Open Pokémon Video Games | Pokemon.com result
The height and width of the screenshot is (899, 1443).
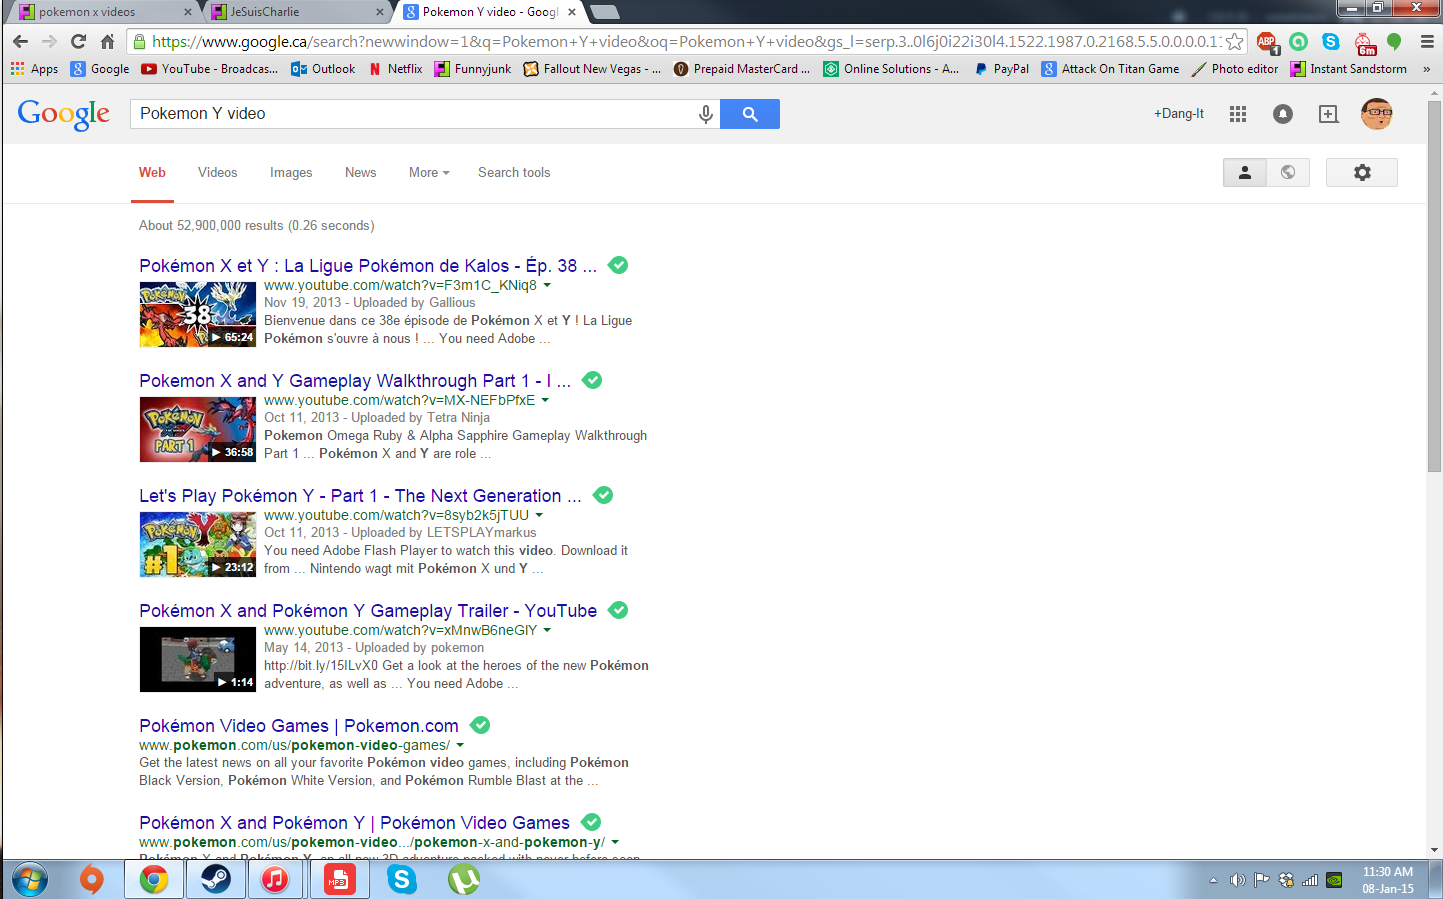(x=299, y=725)
